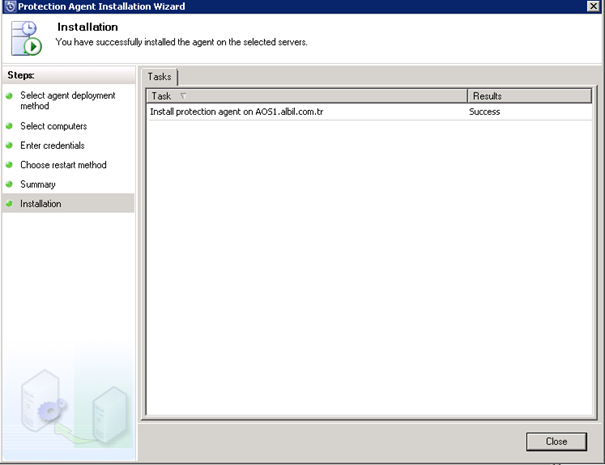The height and width of the screenshot is (465, 605).
Task: Click the title bar wizard icon
Action: (x=10, y=6)
